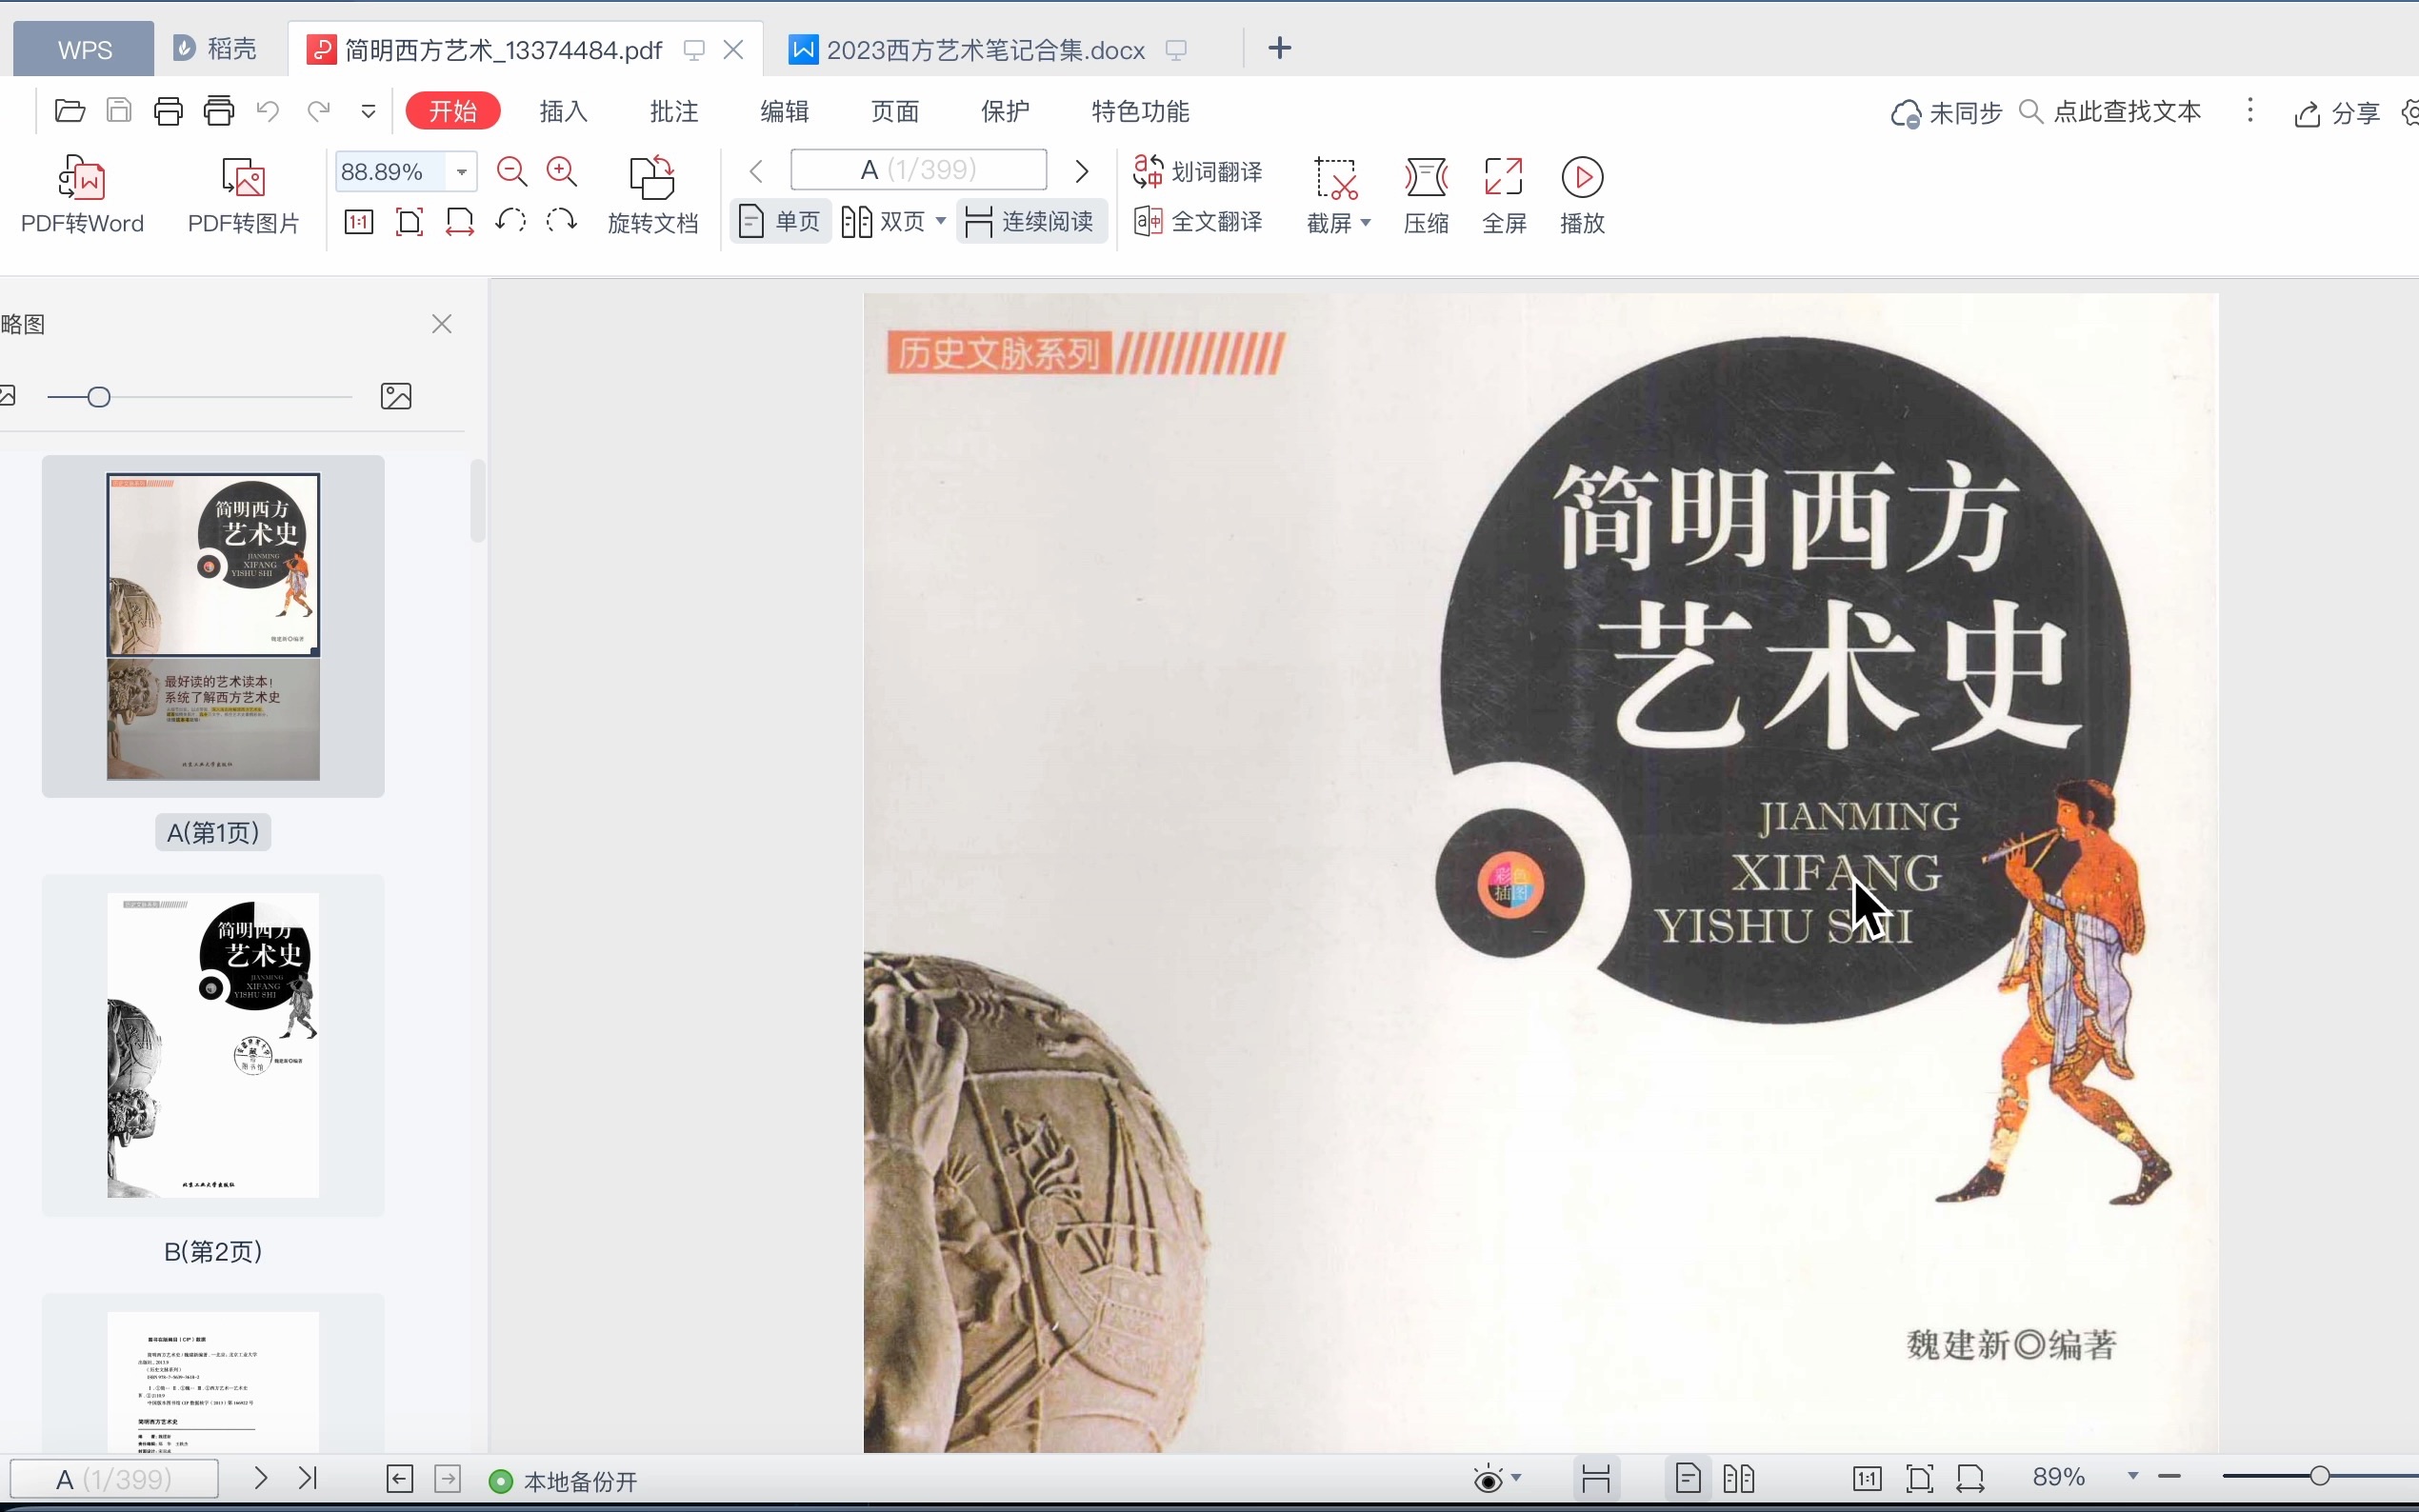Open the 88.89% zoom dropdown

pyautogui.click(x=461, y=172)
